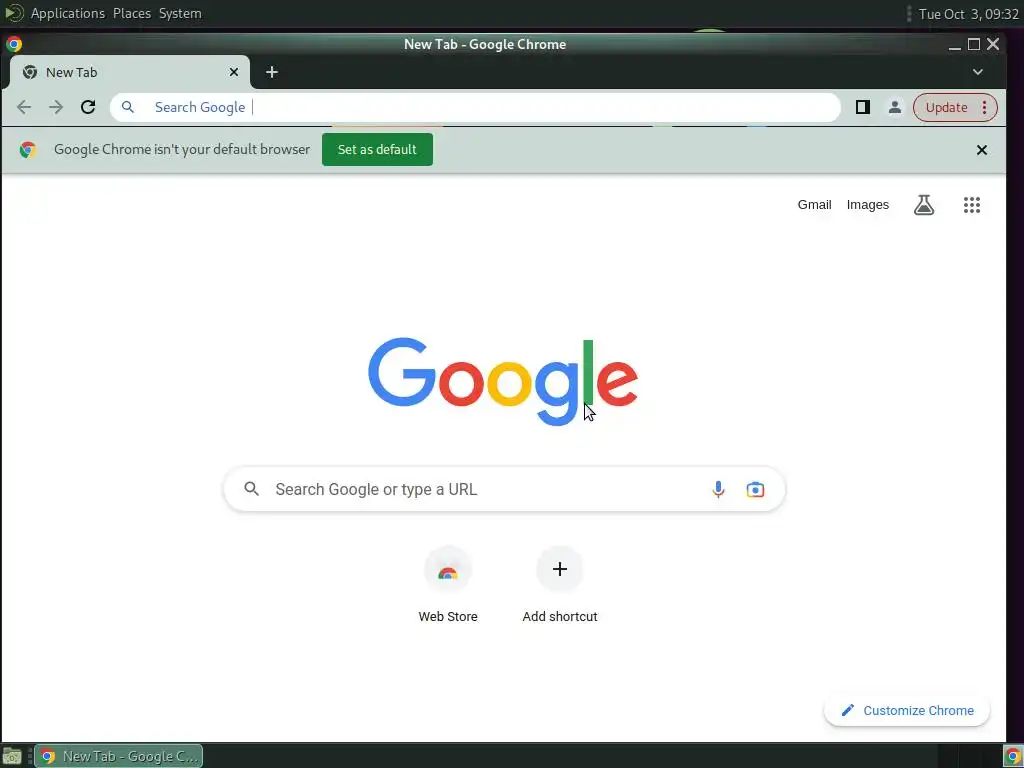Open the Web Store shortcut
1024x768 pixels.
coord(448,585)
